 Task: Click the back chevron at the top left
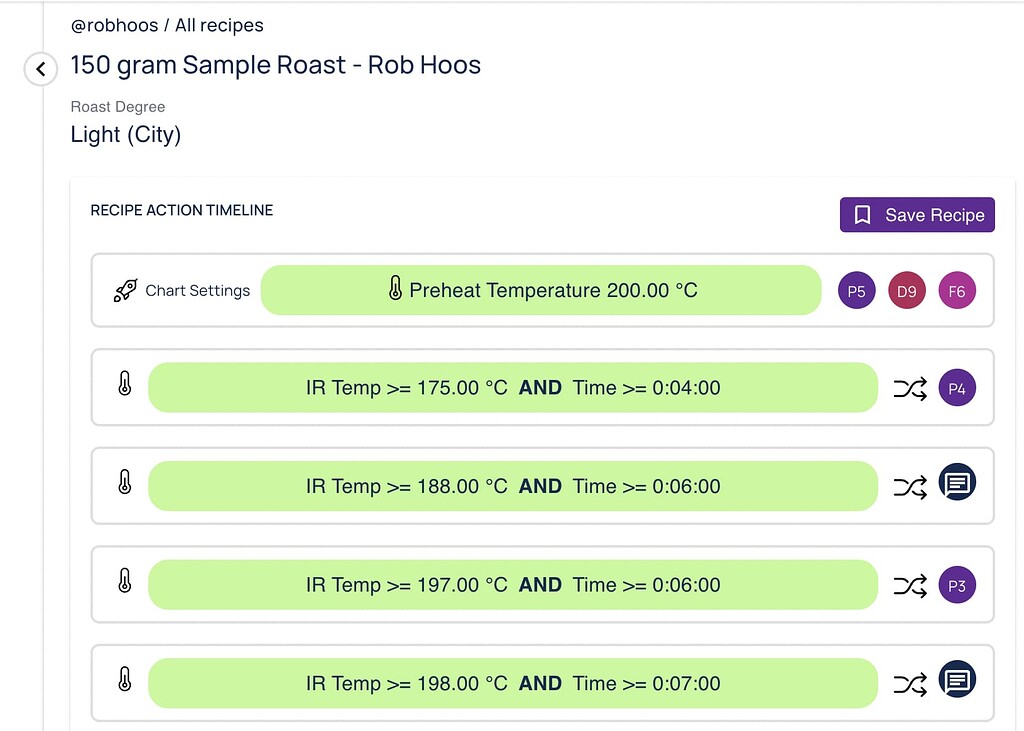(x=40, y=69)
